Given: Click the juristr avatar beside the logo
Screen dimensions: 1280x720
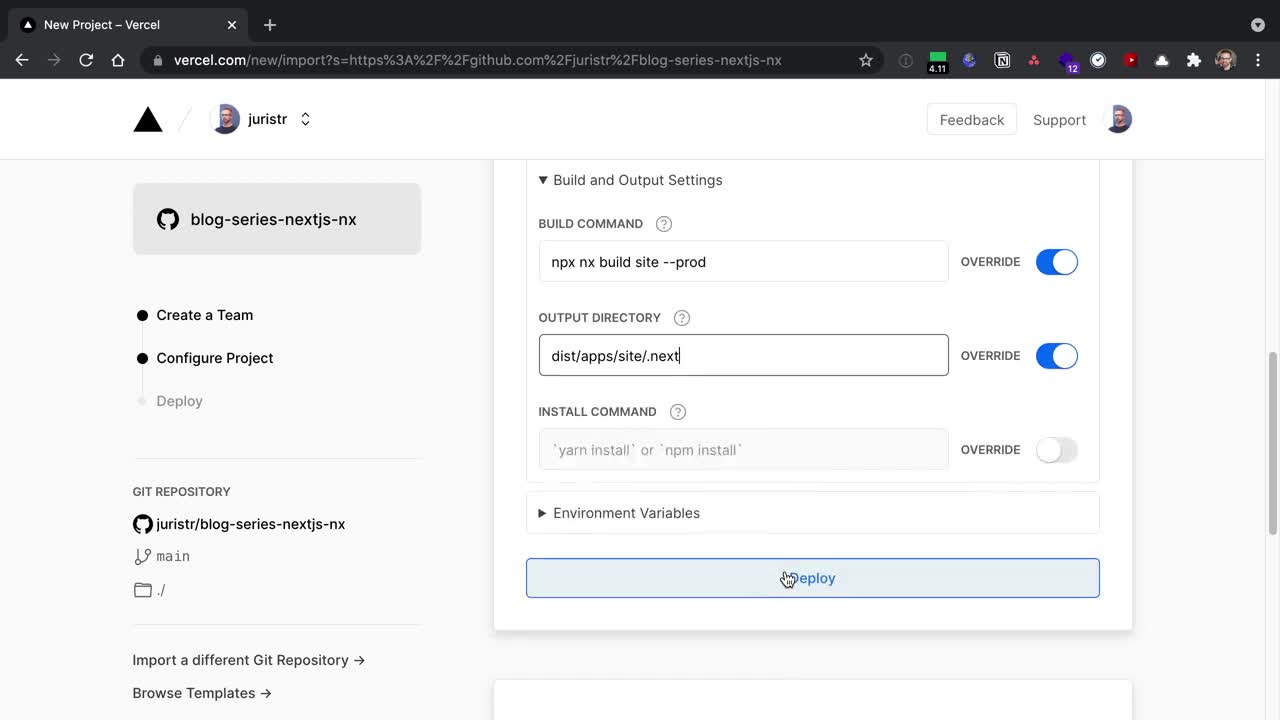Looking at the screenshot, I should pyautogui.click(x=226, y=119).
